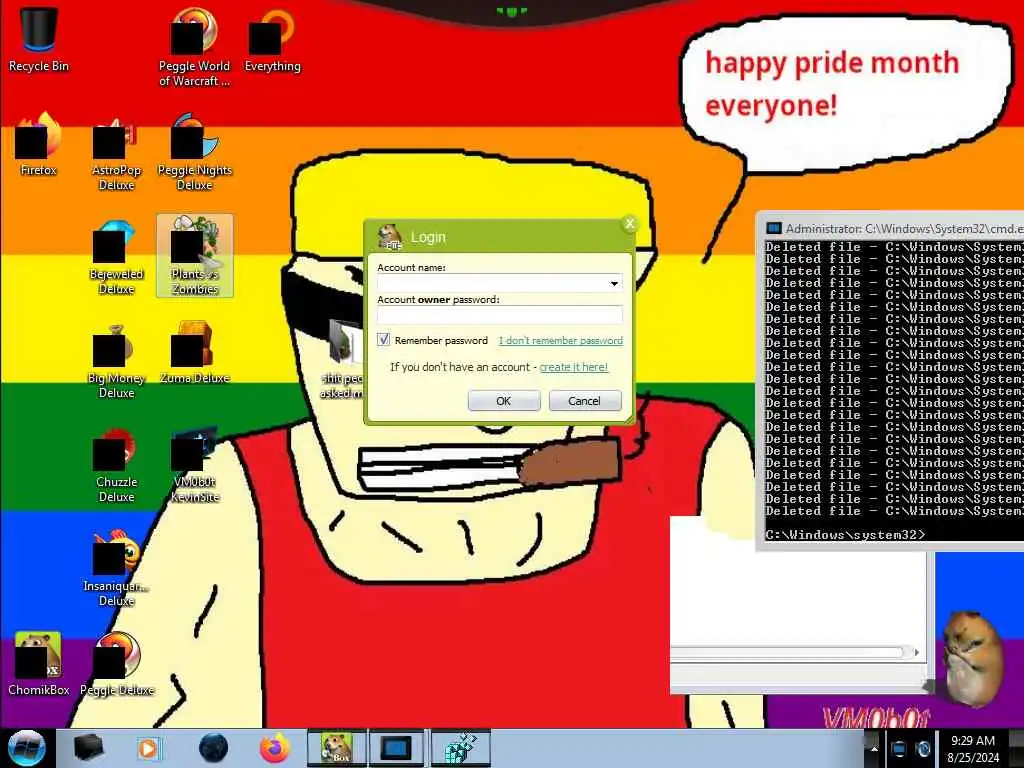Viewport: 1024px width, 768px height.
Task: Launch Insaniquarium Deluxe desktop icon
Action: 116,568
